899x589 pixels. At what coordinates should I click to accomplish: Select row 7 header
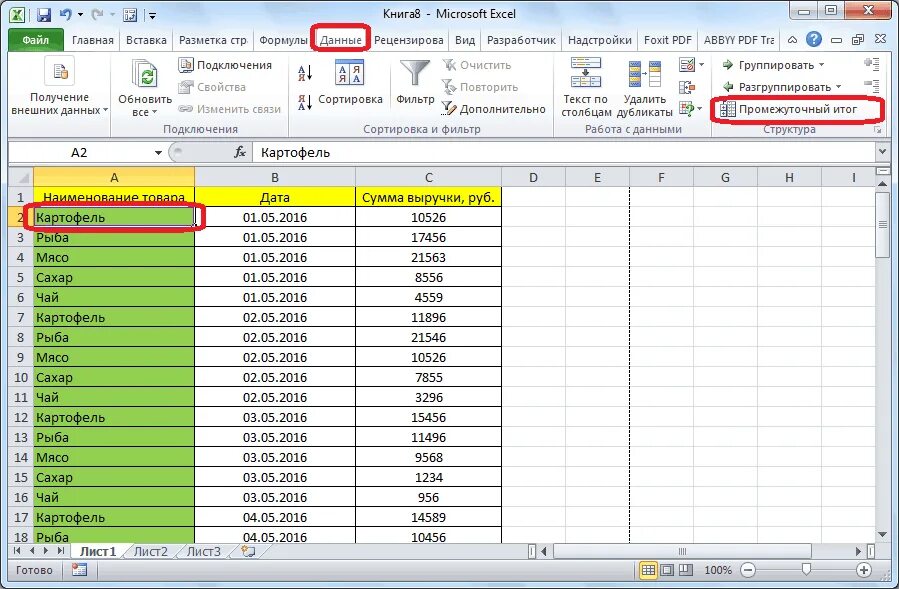pyautogui.click(x=21, y=317)
